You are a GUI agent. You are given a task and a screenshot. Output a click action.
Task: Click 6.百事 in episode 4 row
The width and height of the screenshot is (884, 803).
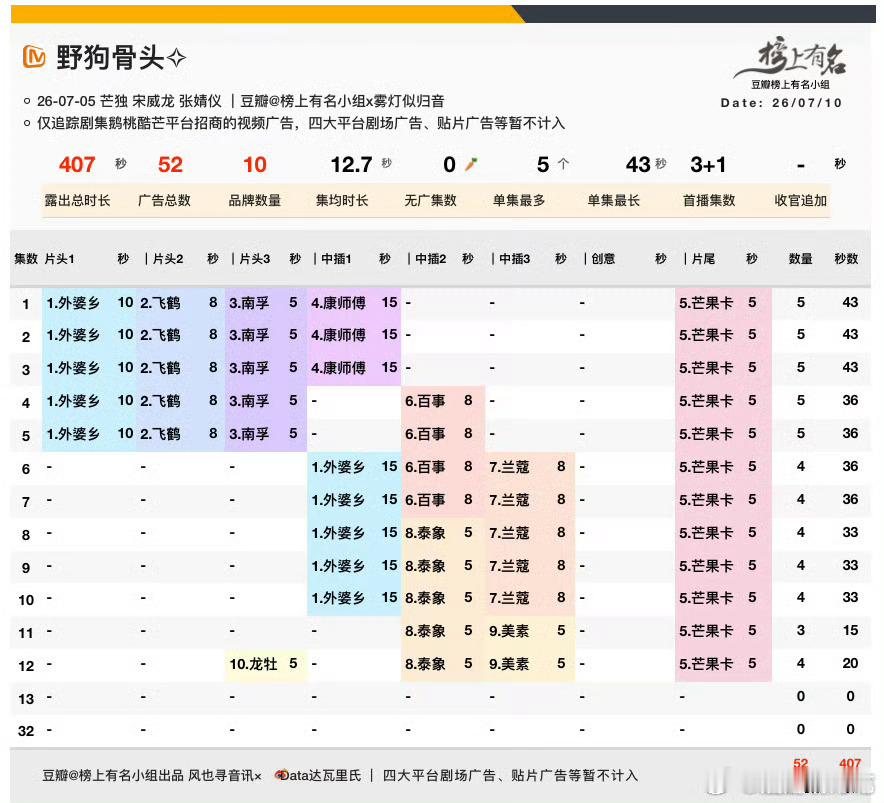425,402
